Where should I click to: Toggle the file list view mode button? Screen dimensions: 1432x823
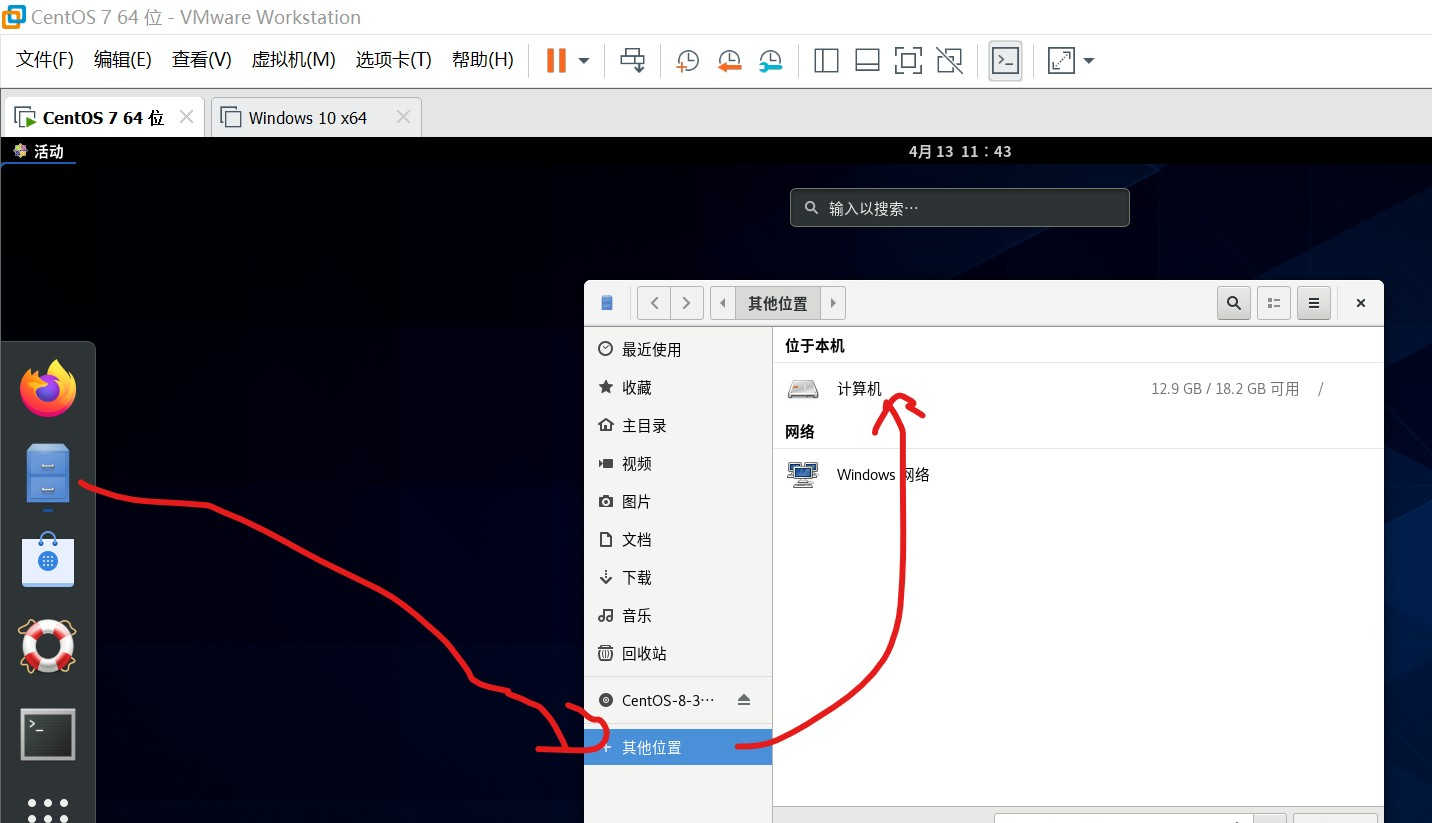point(1274,303)
